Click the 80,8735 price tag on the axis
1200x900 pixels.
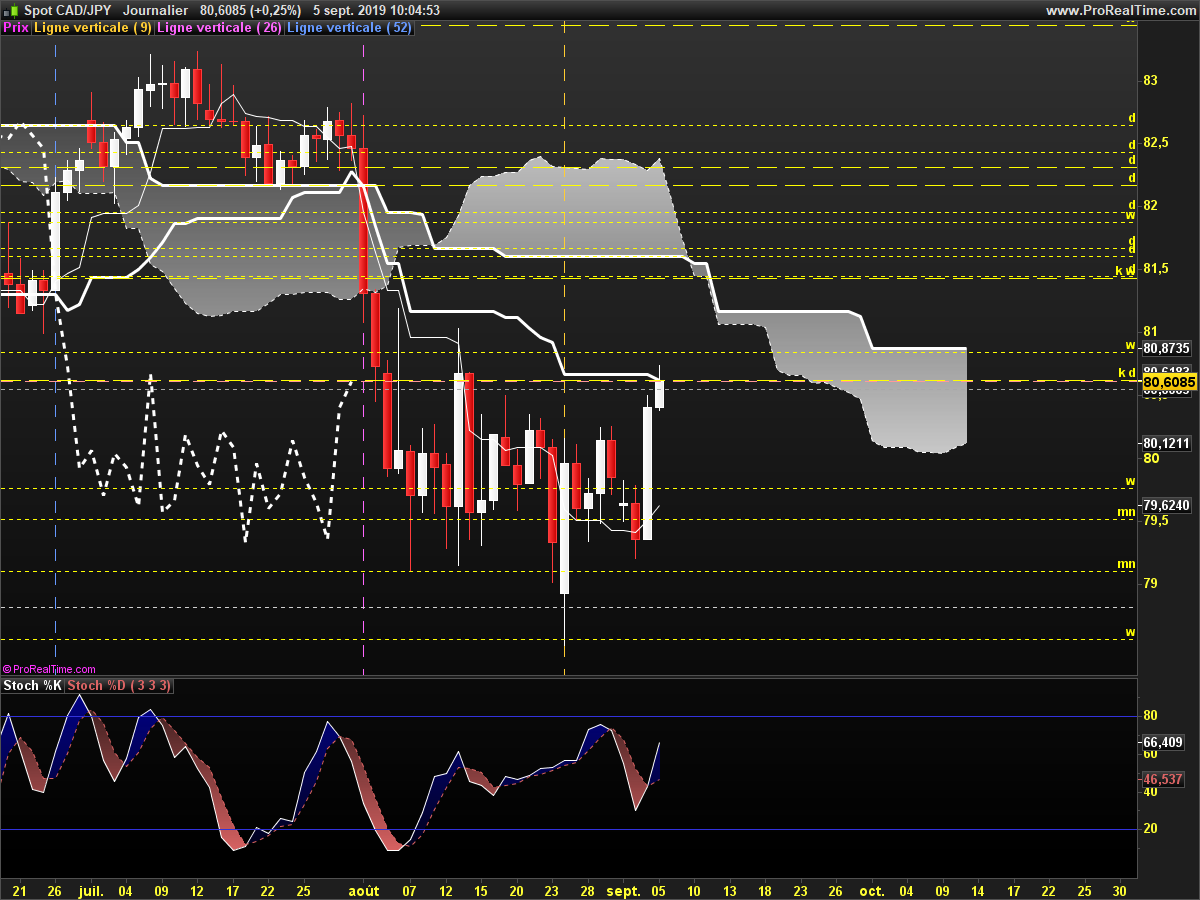click(1166, 349)
